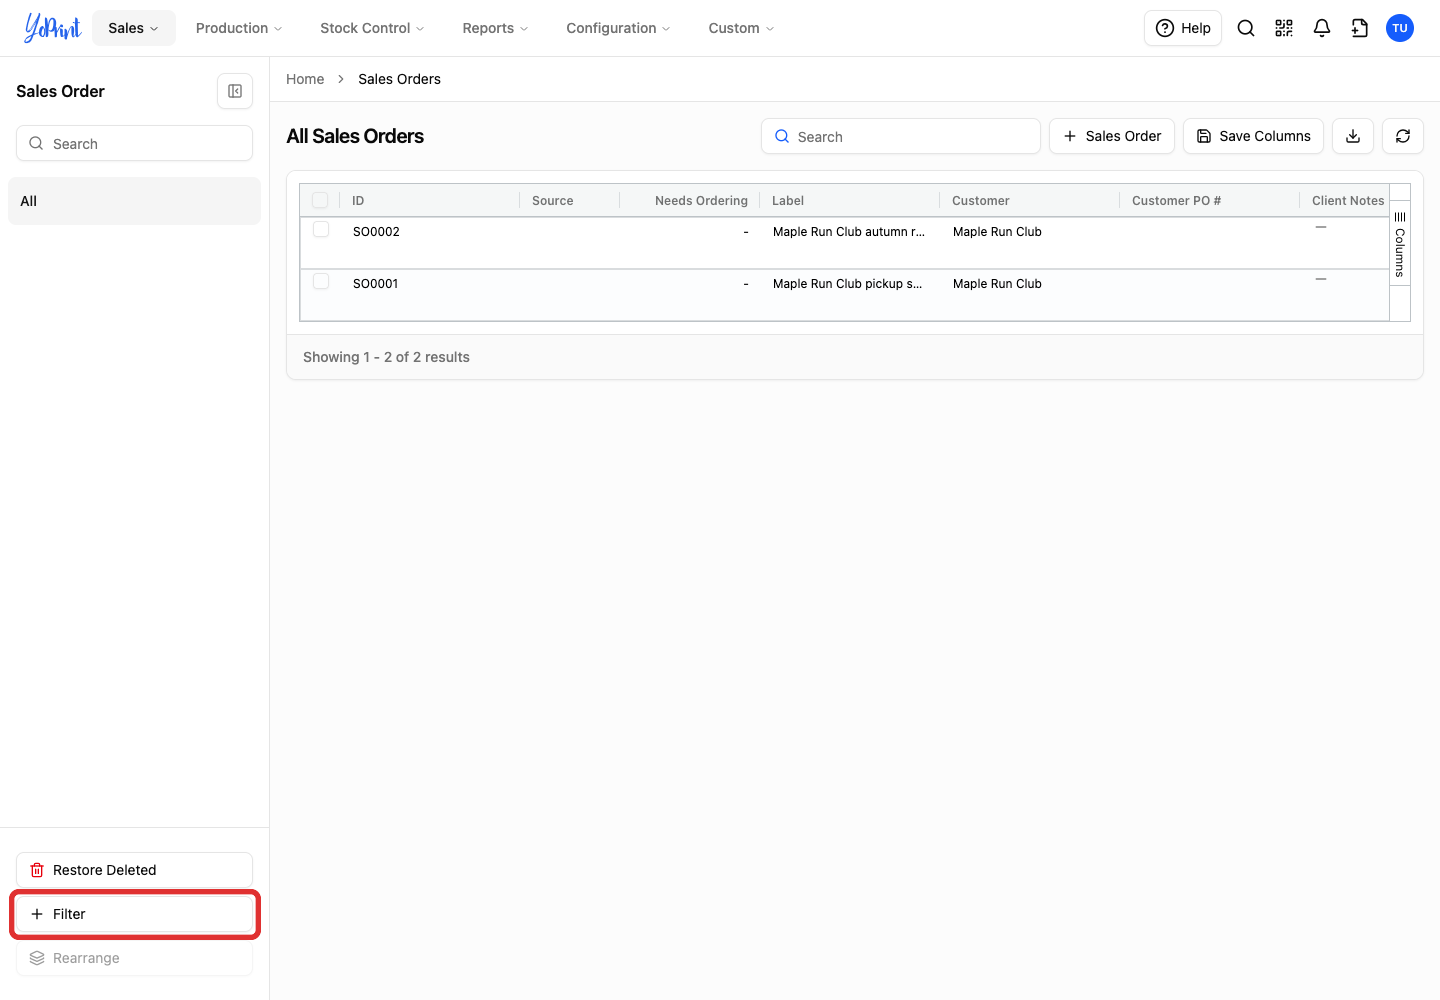Sort by Needs Ordering column header
This screenshot has height=1000, width=1440.
[689, 200]
